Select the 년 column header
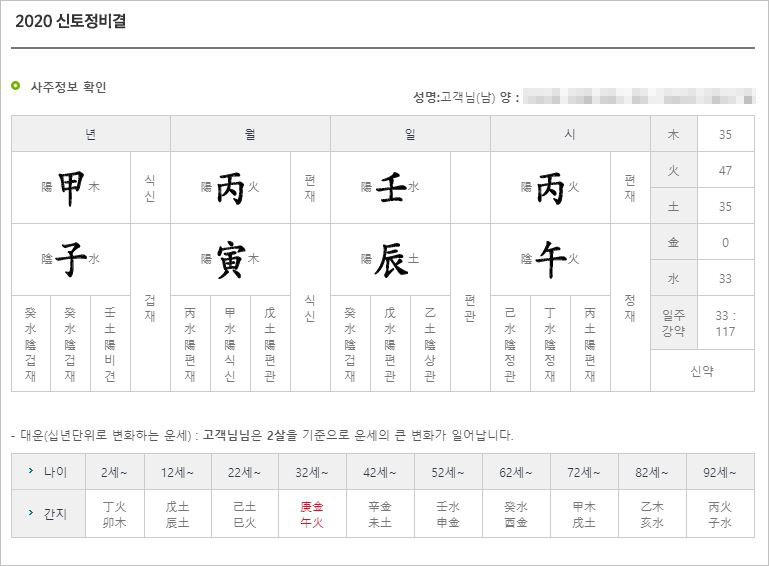 click(x=91, y=133)
